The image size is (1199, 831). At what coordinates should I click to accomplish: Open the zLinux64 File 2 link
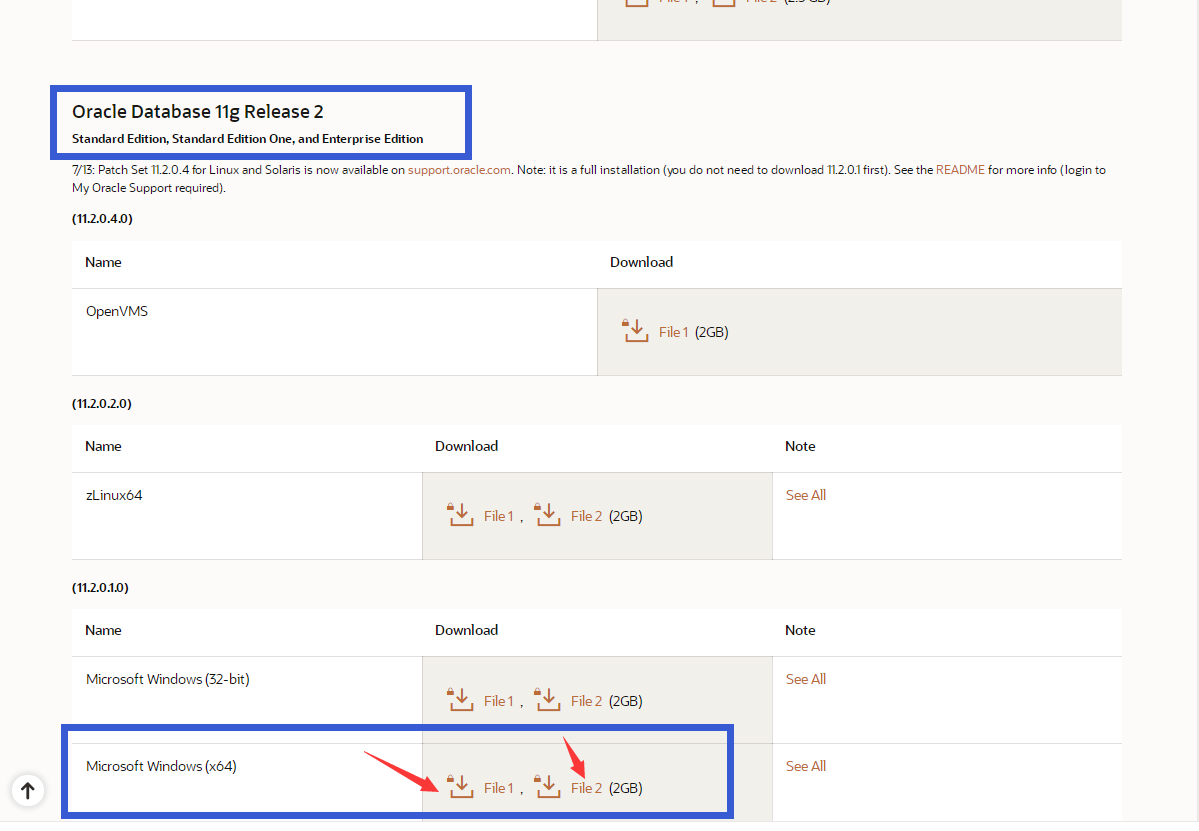(587, 516)
